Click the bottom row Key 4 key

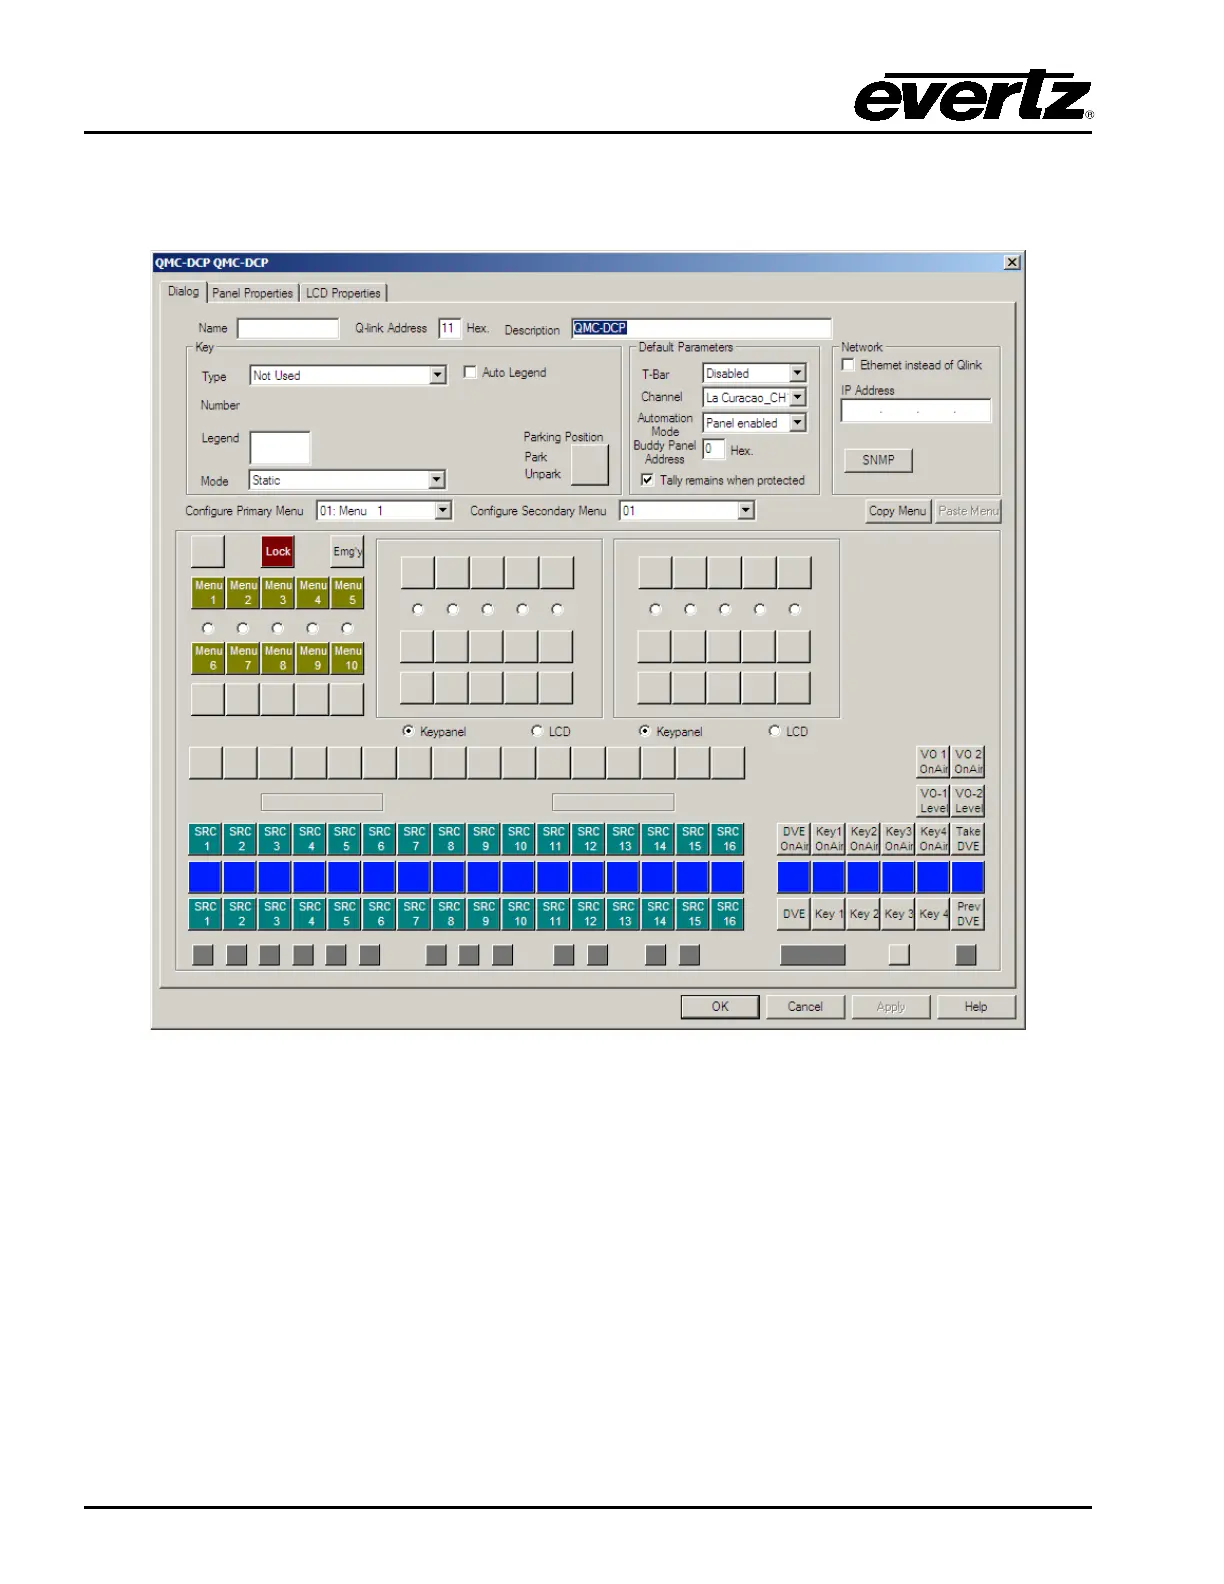point(933,914)
